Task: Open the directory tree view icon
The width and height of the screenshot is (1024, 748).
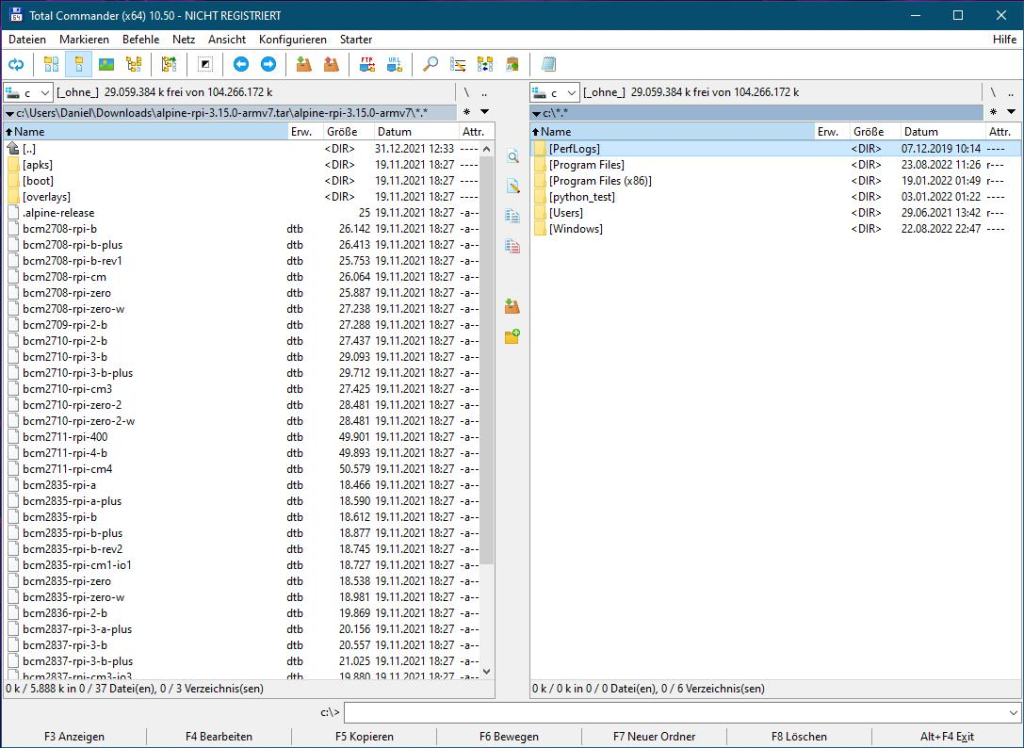Action: [x=134, y=64]
